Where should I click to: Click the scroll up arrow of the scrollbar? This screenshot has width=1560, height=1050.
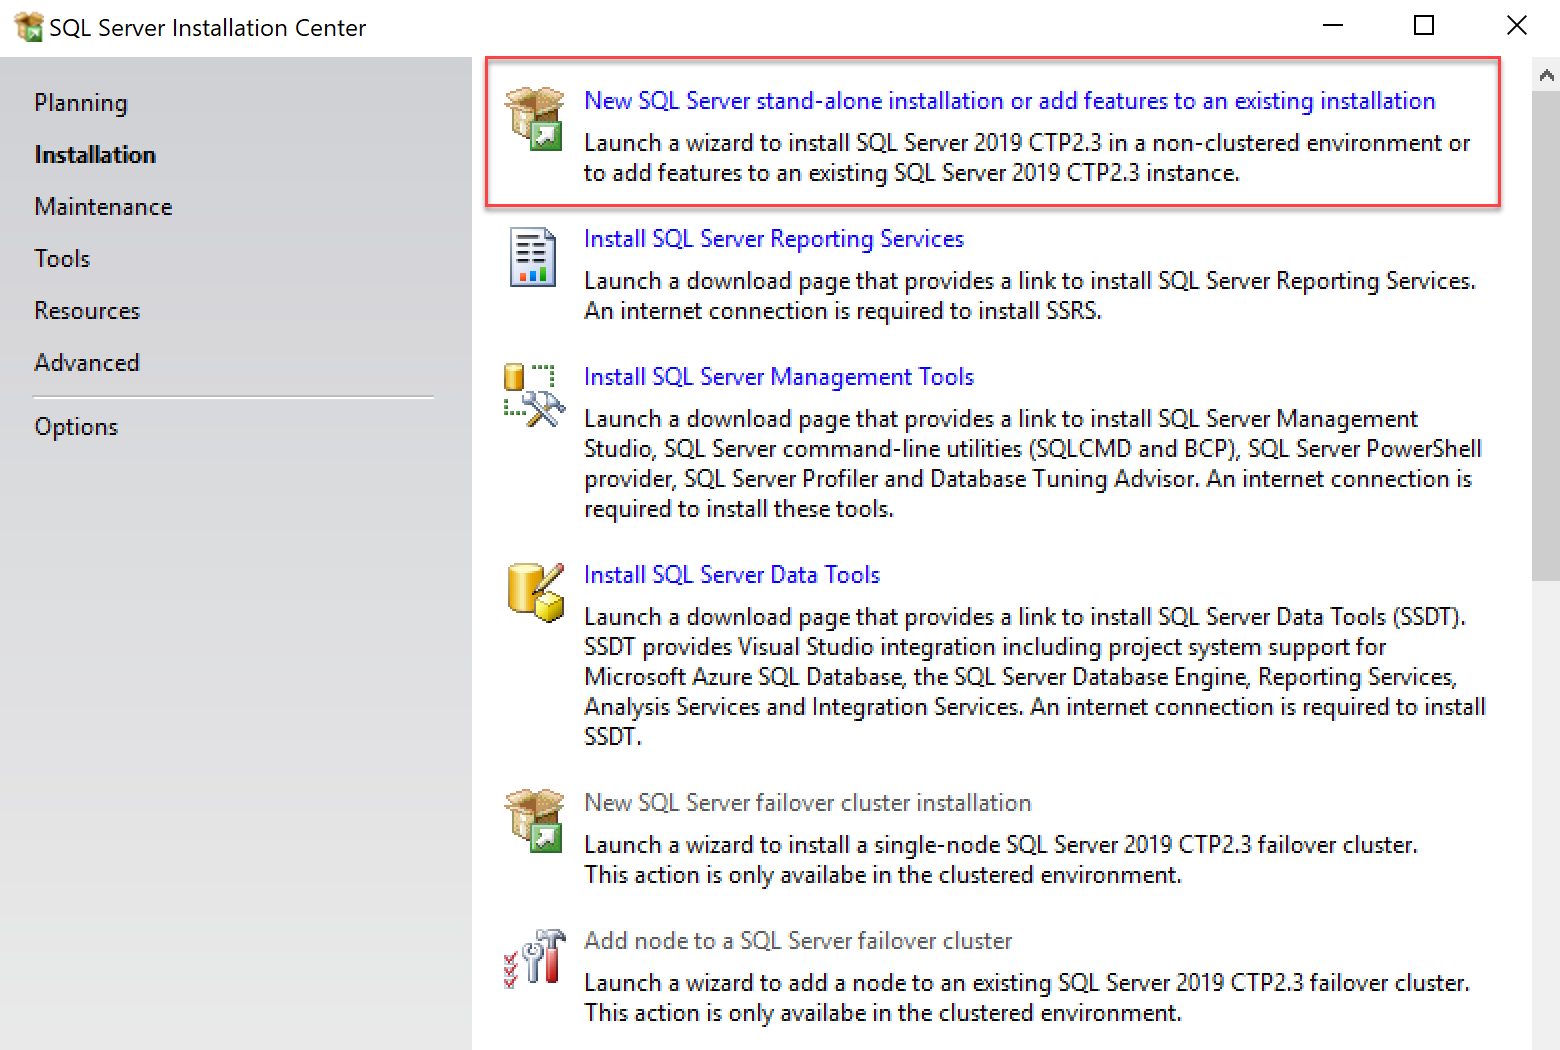1546,75
